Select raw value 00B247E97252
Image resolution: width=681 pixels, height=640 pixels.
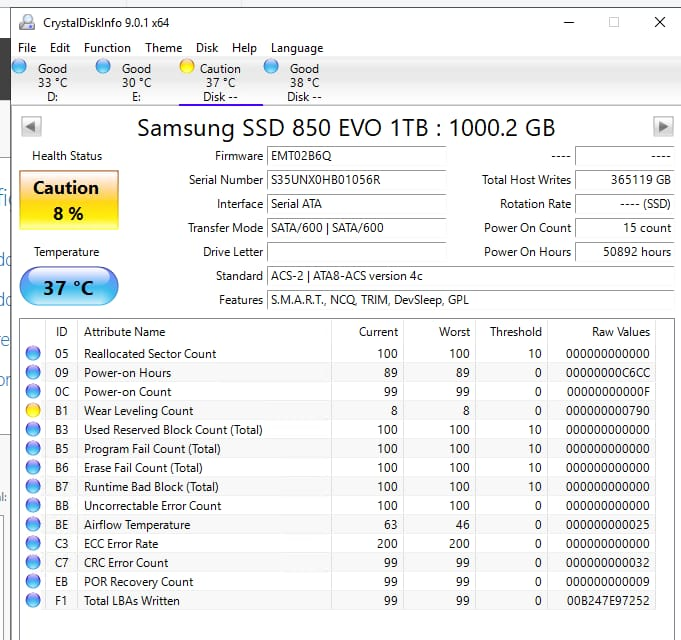point(608,601)
